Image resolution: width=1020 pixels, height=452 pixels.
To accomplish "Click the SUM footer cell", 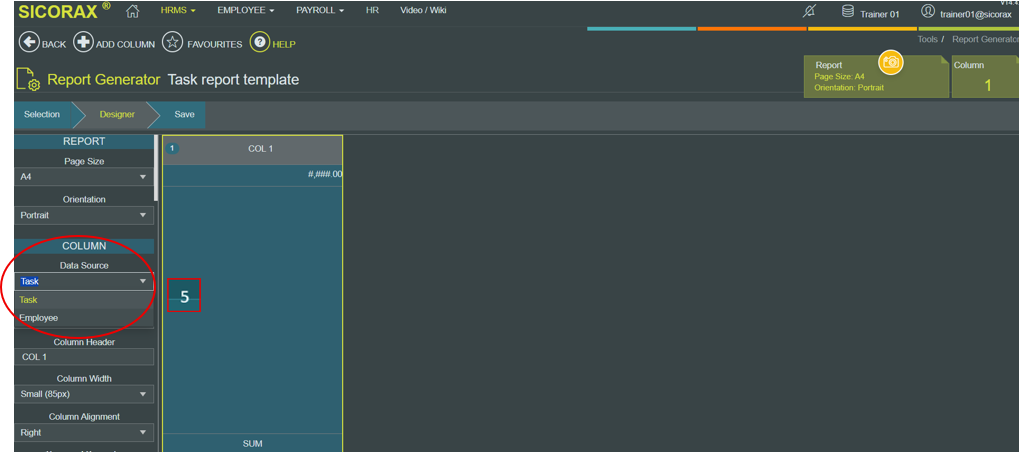I will point(252,443).
